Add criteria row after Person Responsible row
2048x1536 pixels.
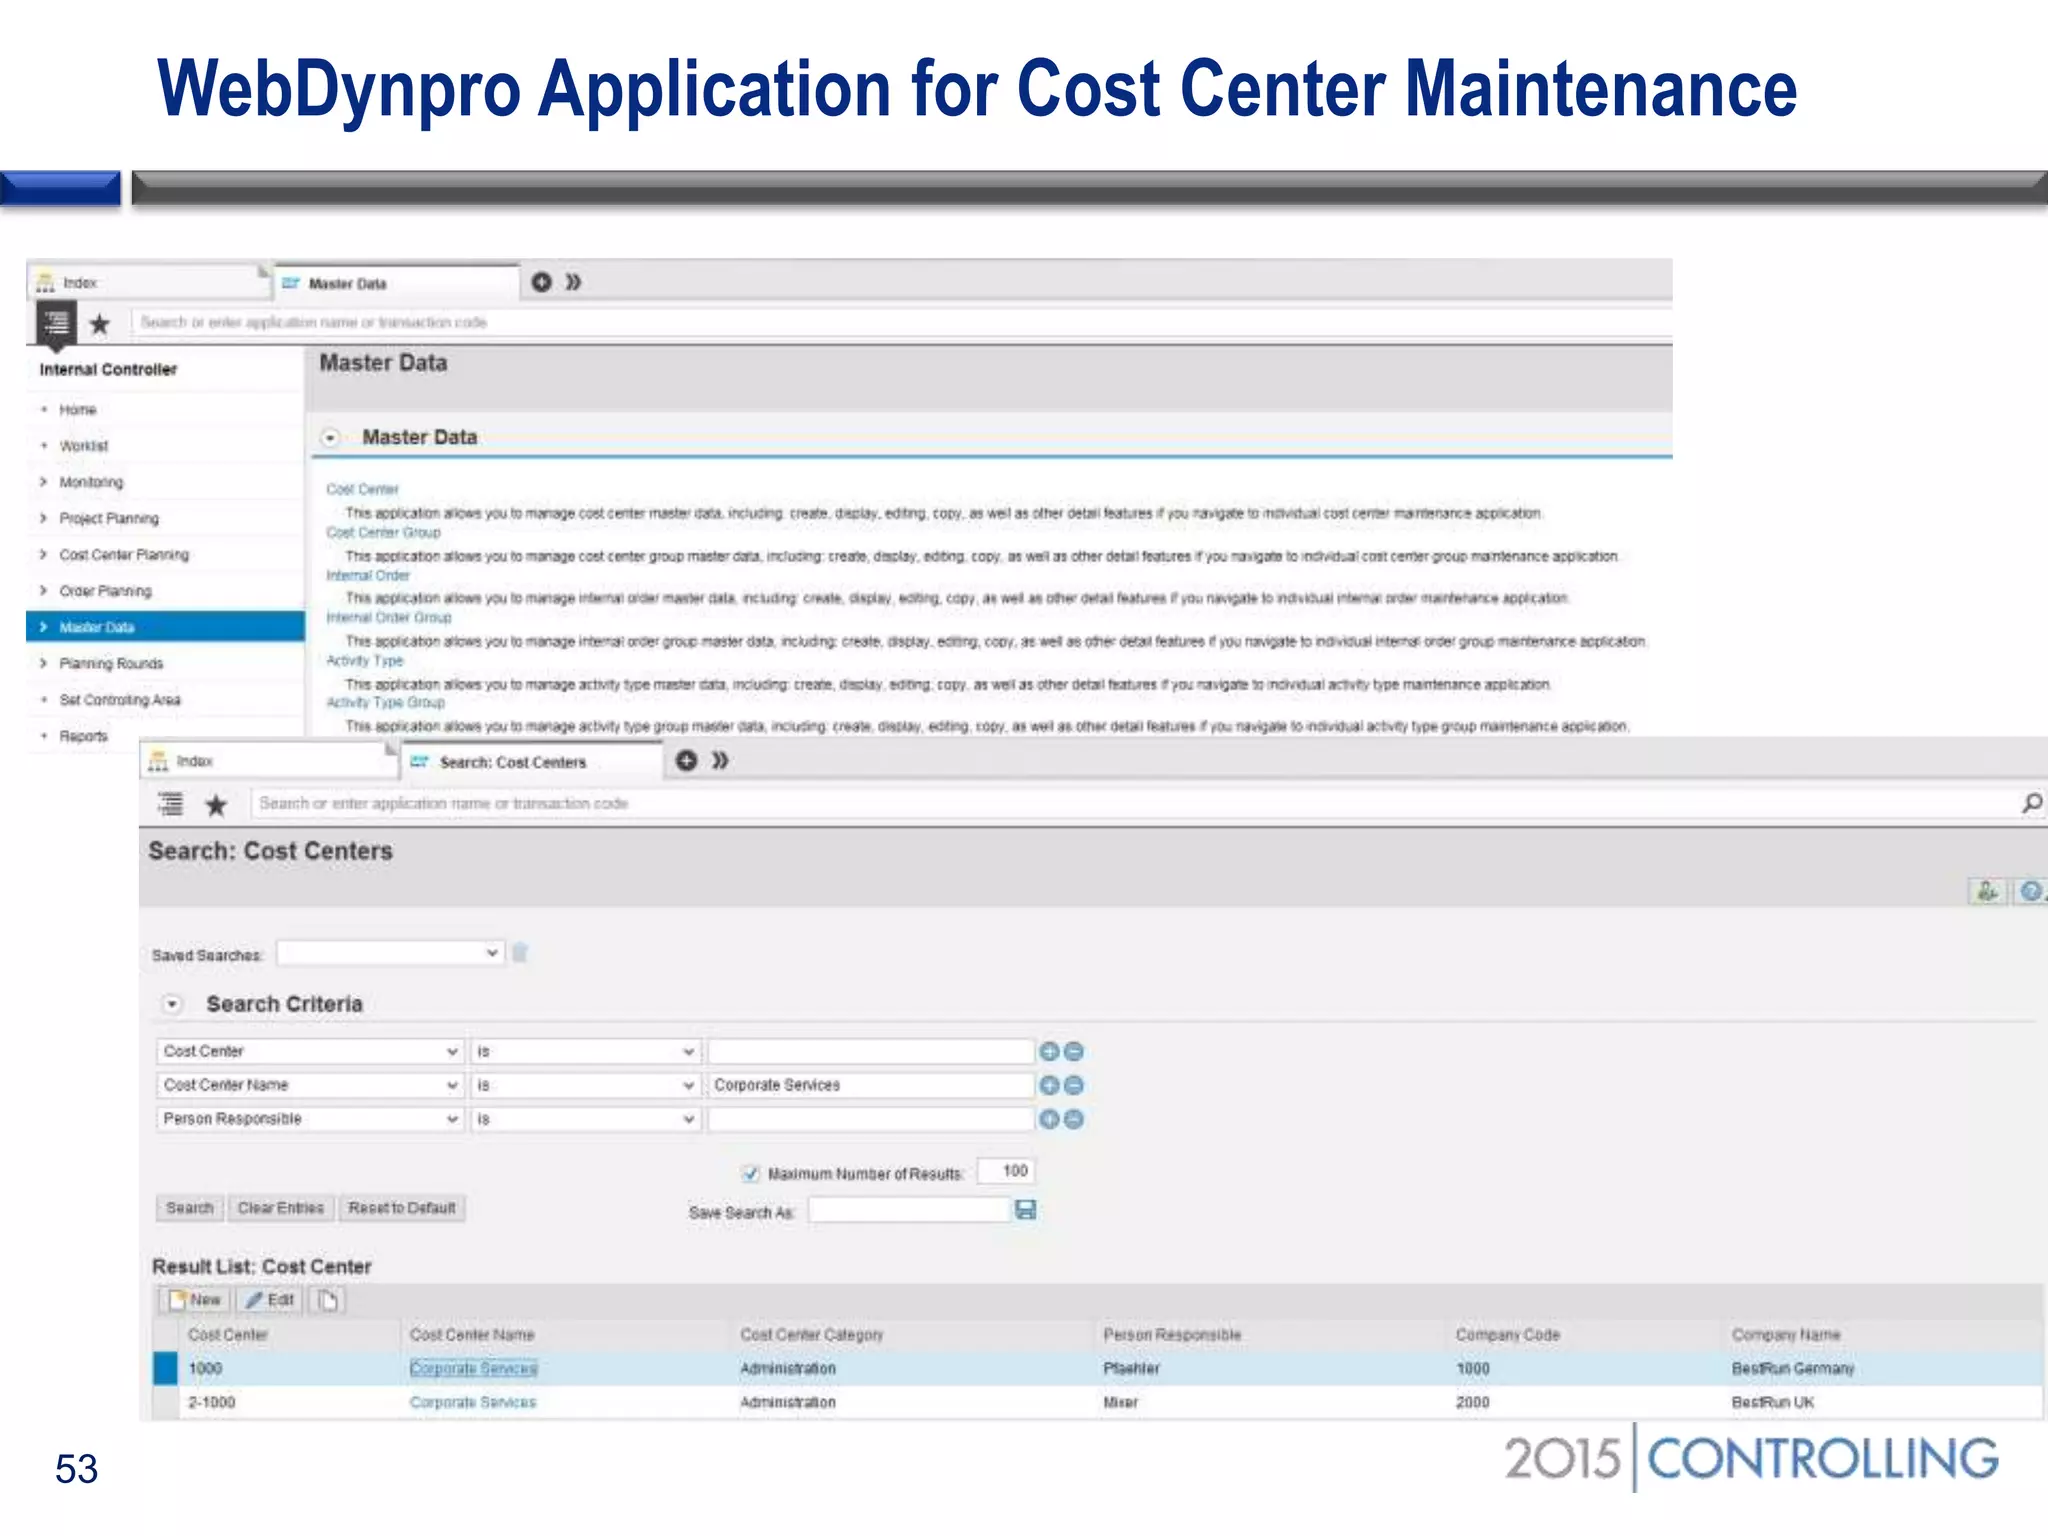click(1049, 1119)
